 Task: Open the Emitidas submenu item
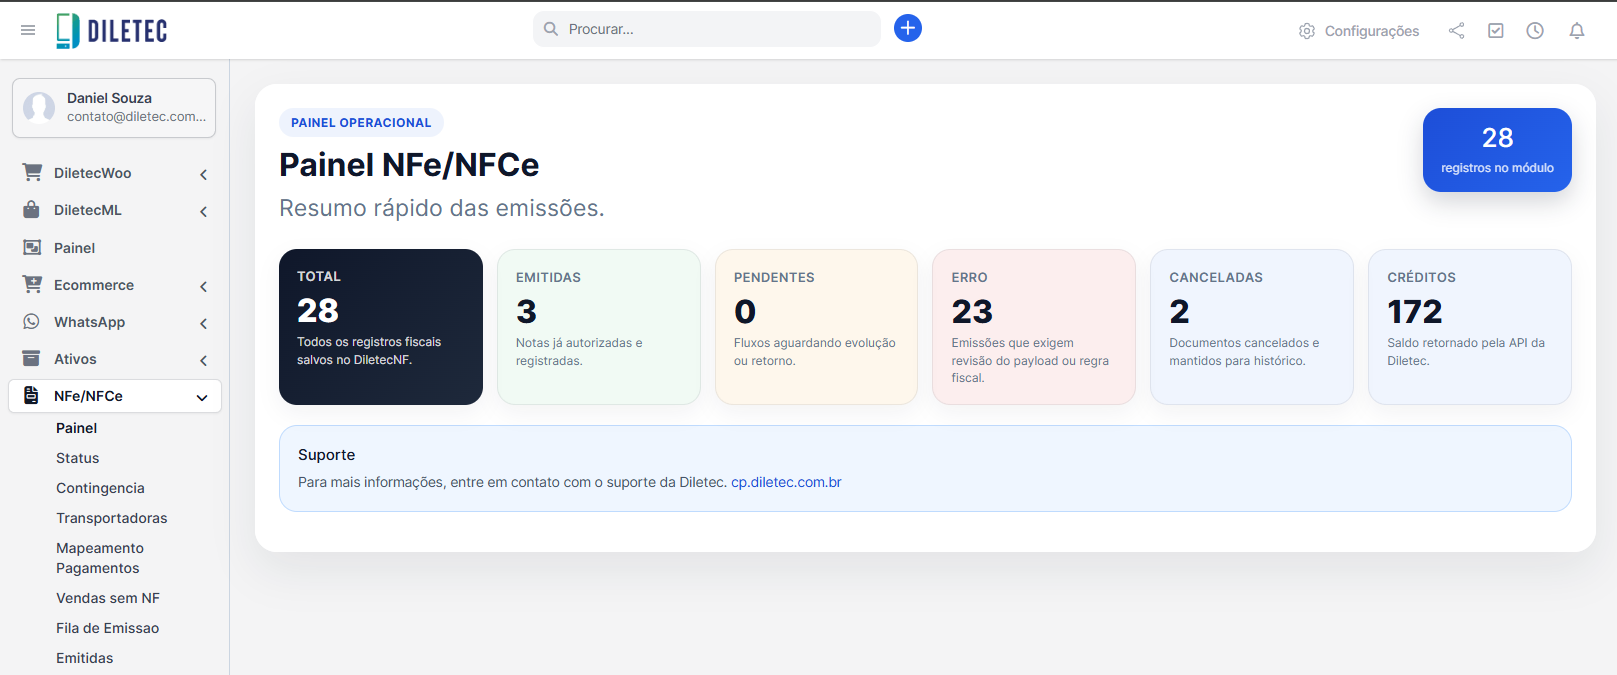click(85, 658)
